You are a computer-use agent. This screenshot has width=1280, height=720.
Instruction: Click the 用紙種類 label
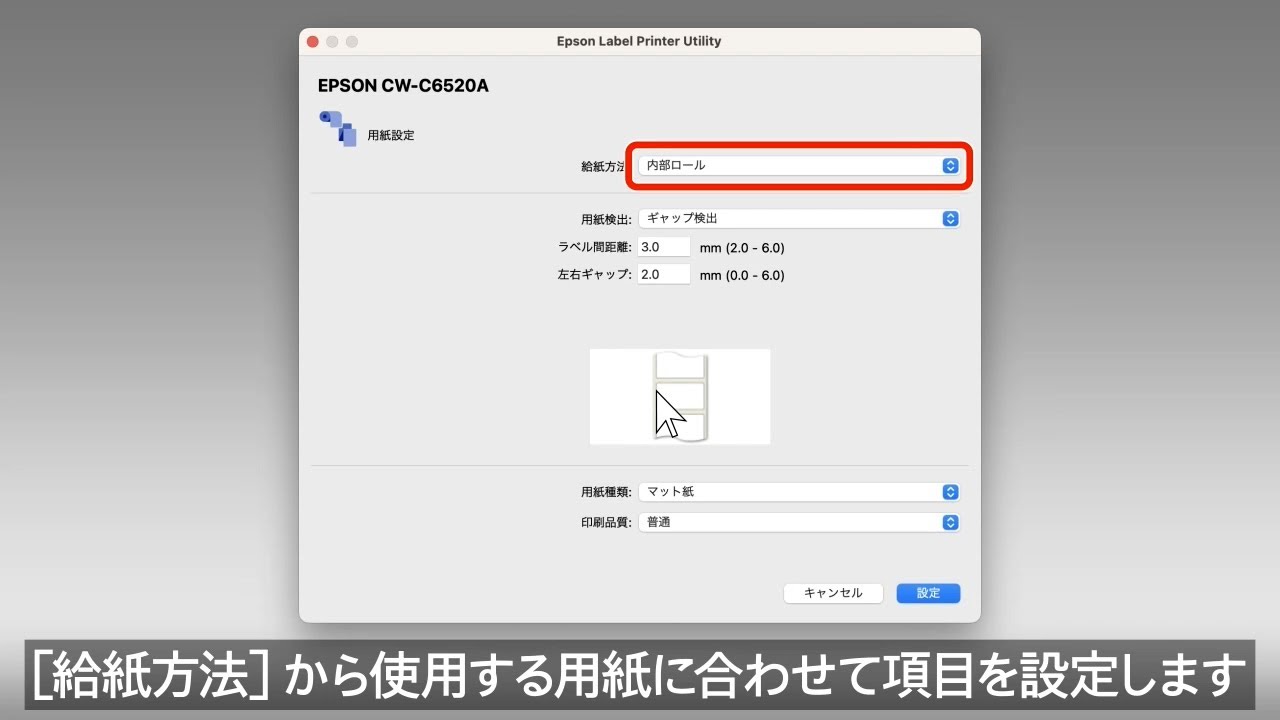click(x=607, y=492)
